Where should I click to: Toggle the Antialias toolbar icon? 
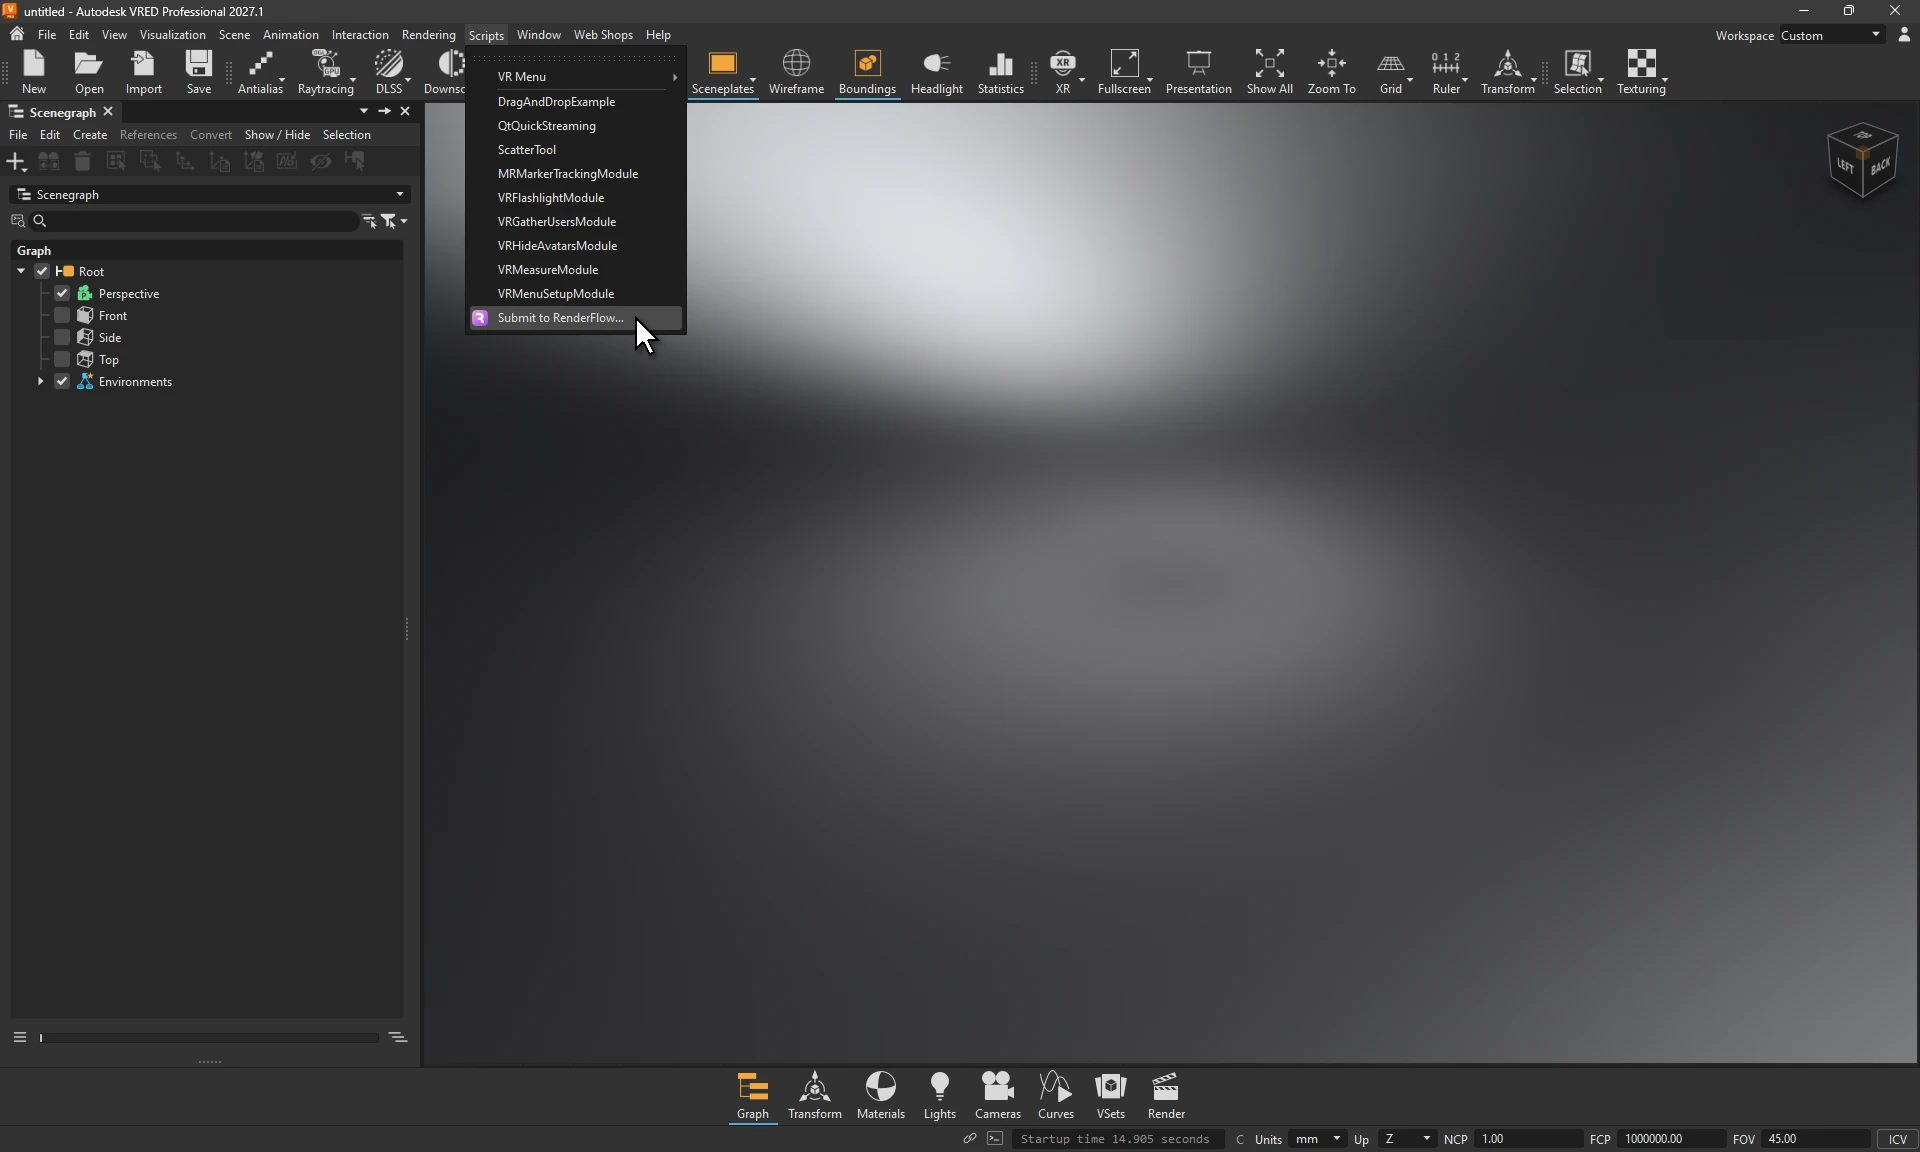point(260,72)
